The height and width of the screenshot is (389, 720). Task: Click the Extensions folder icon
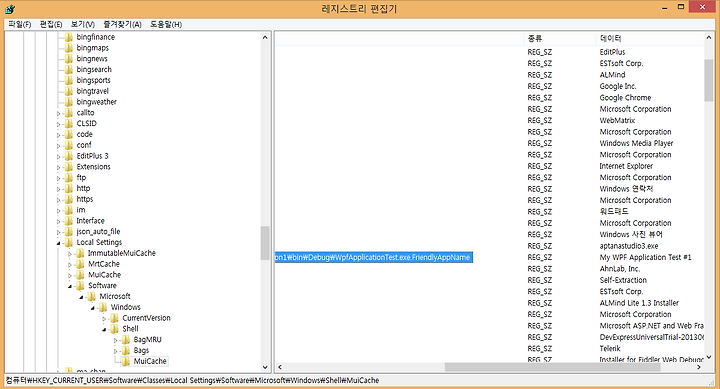click(x=69, y=167)
